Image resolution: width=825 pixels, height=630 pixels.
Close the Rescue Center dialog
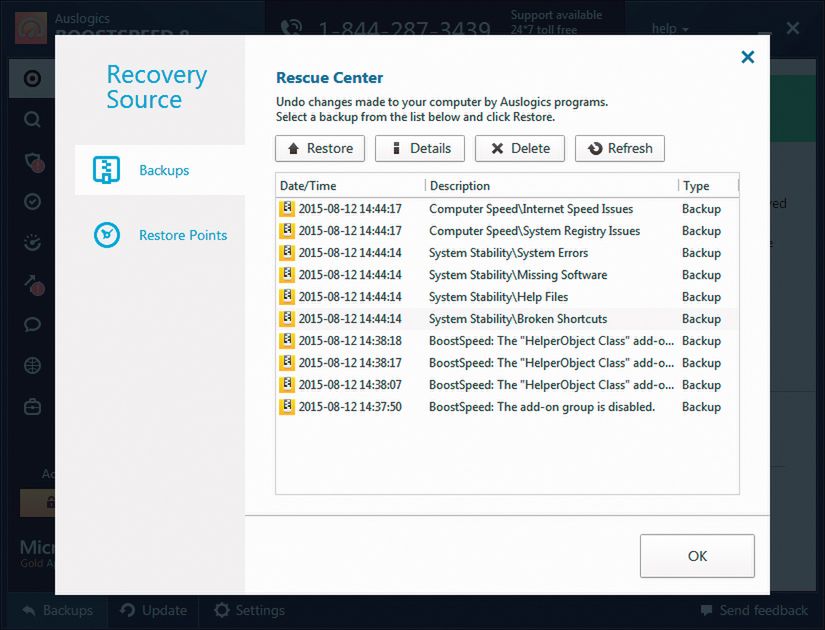point(747,57)
